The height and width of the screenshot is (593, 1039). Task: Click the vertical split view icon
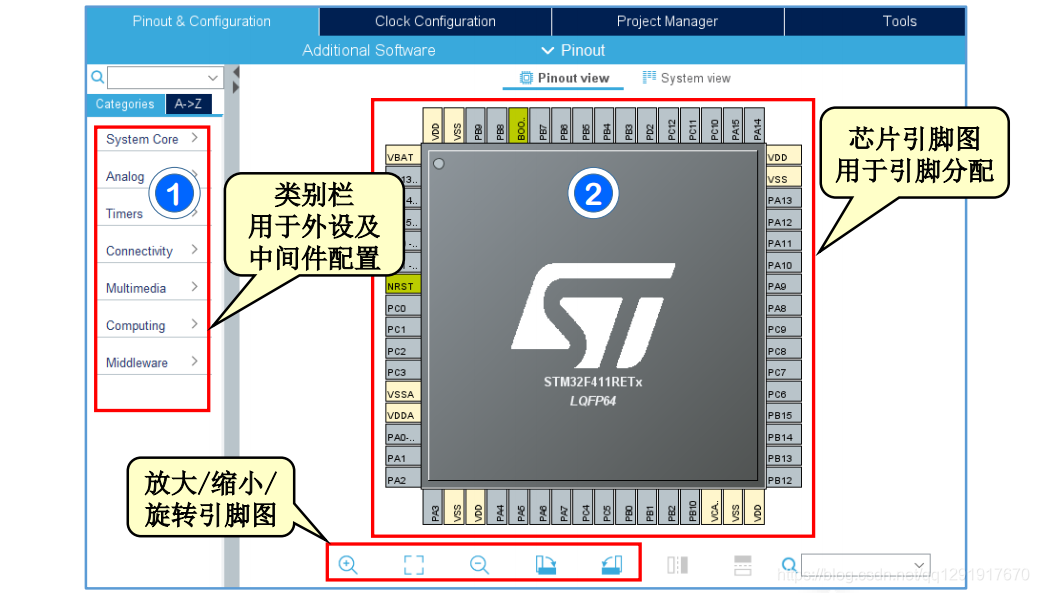pos(677,565)
